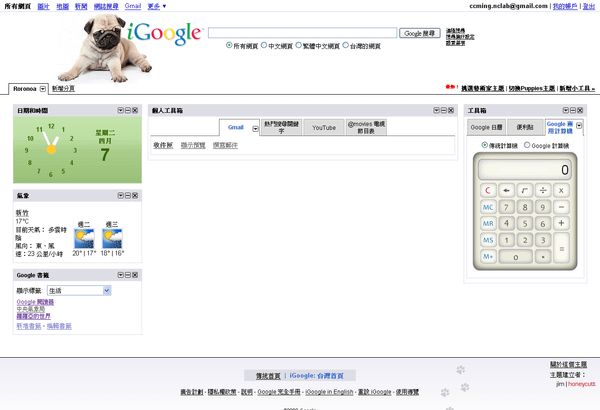600x410 pixels.
Task: Click the calculator plus key
Action: coord(561,223)
